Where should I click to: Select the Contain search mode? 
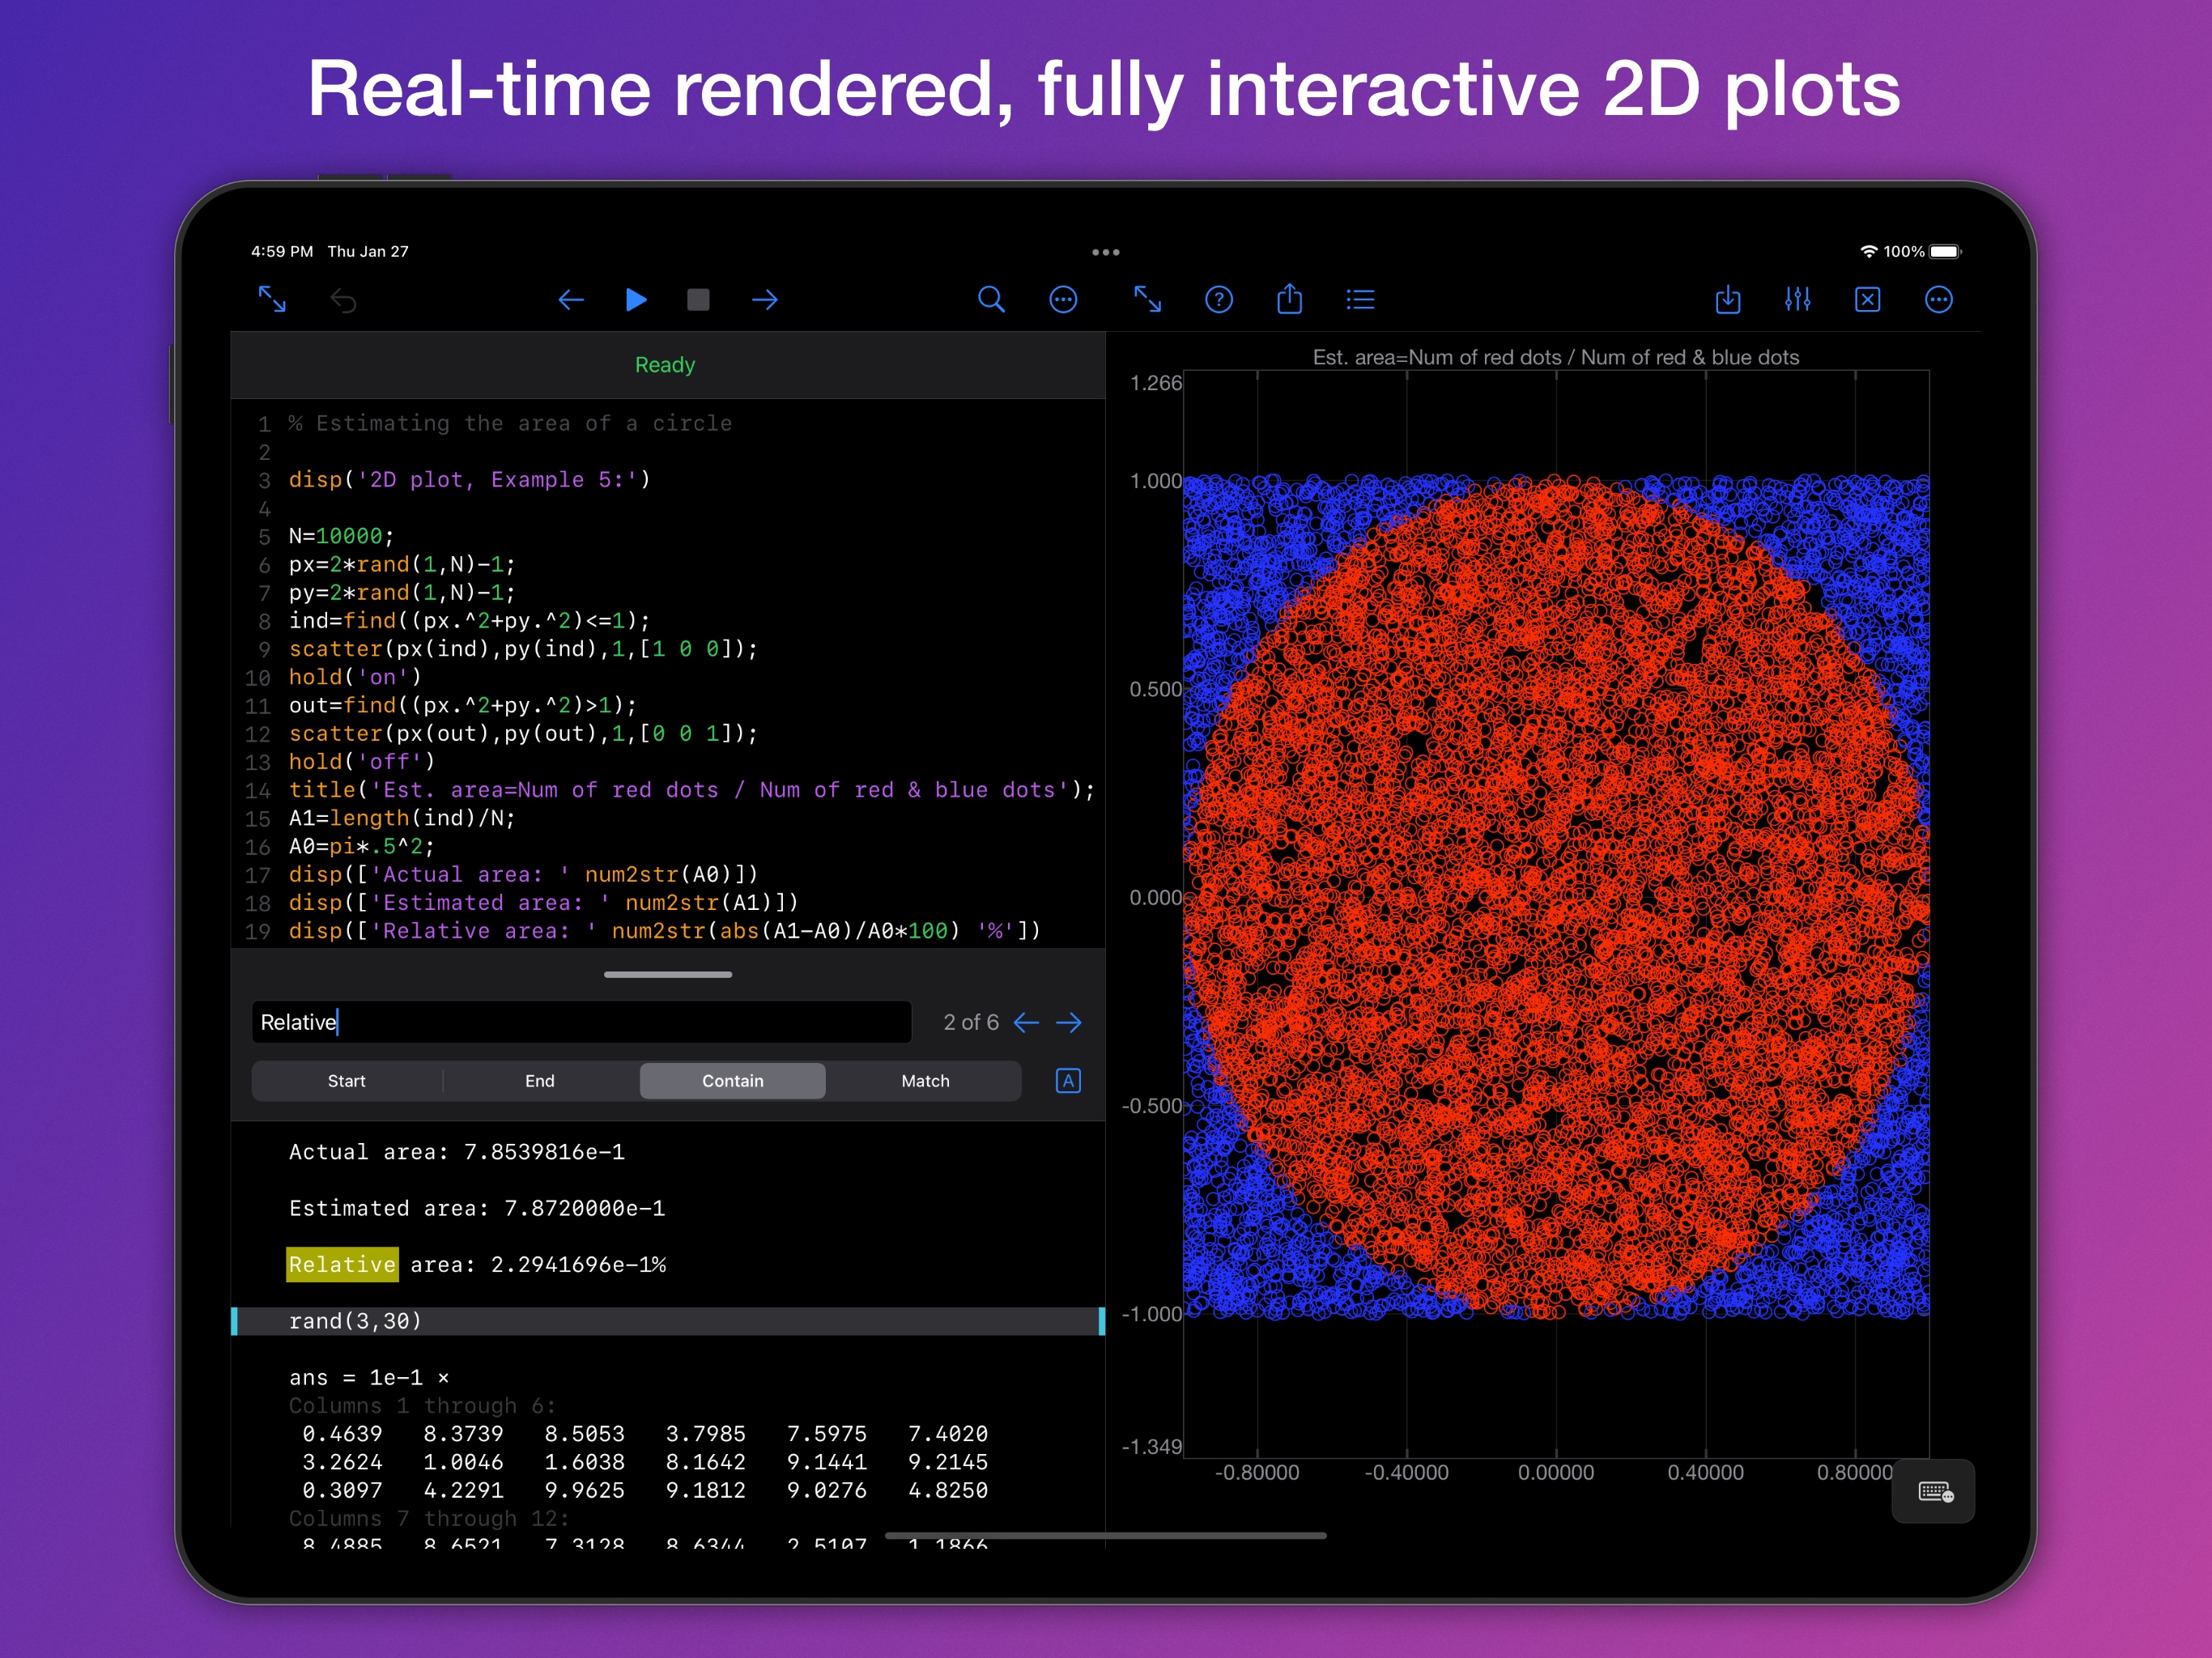732,1081
